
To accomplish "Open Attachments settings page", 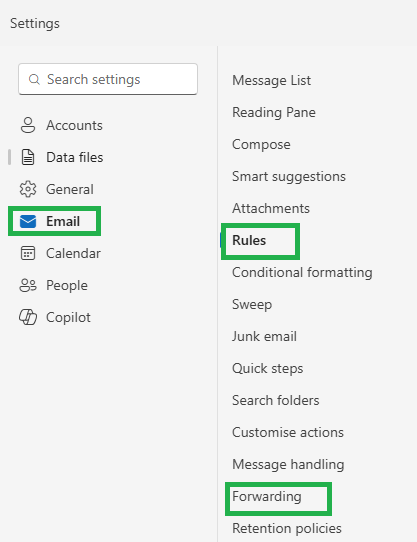I will pos(271,208).
